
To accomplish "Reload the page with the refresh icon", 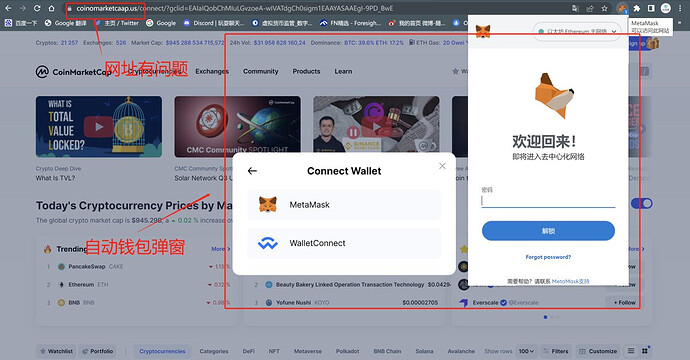I will pyautogui.click(x=37, y=8).
